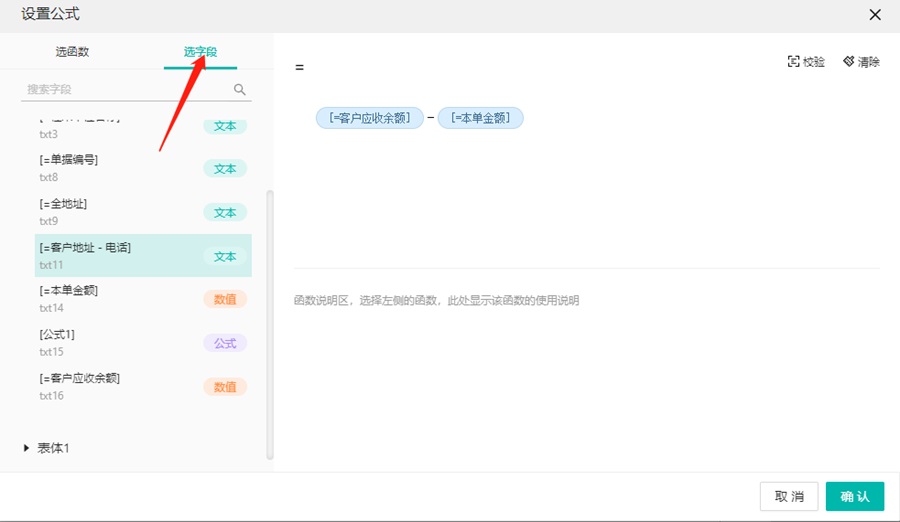Click the field list scrollbar
Screen dimensions: 900x522
click(x=270, y=324)
